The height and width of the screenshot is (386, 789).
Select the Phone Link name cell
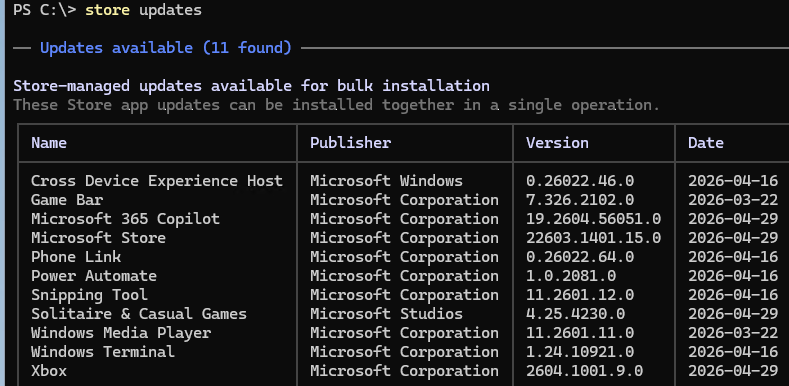coord(76,257)
